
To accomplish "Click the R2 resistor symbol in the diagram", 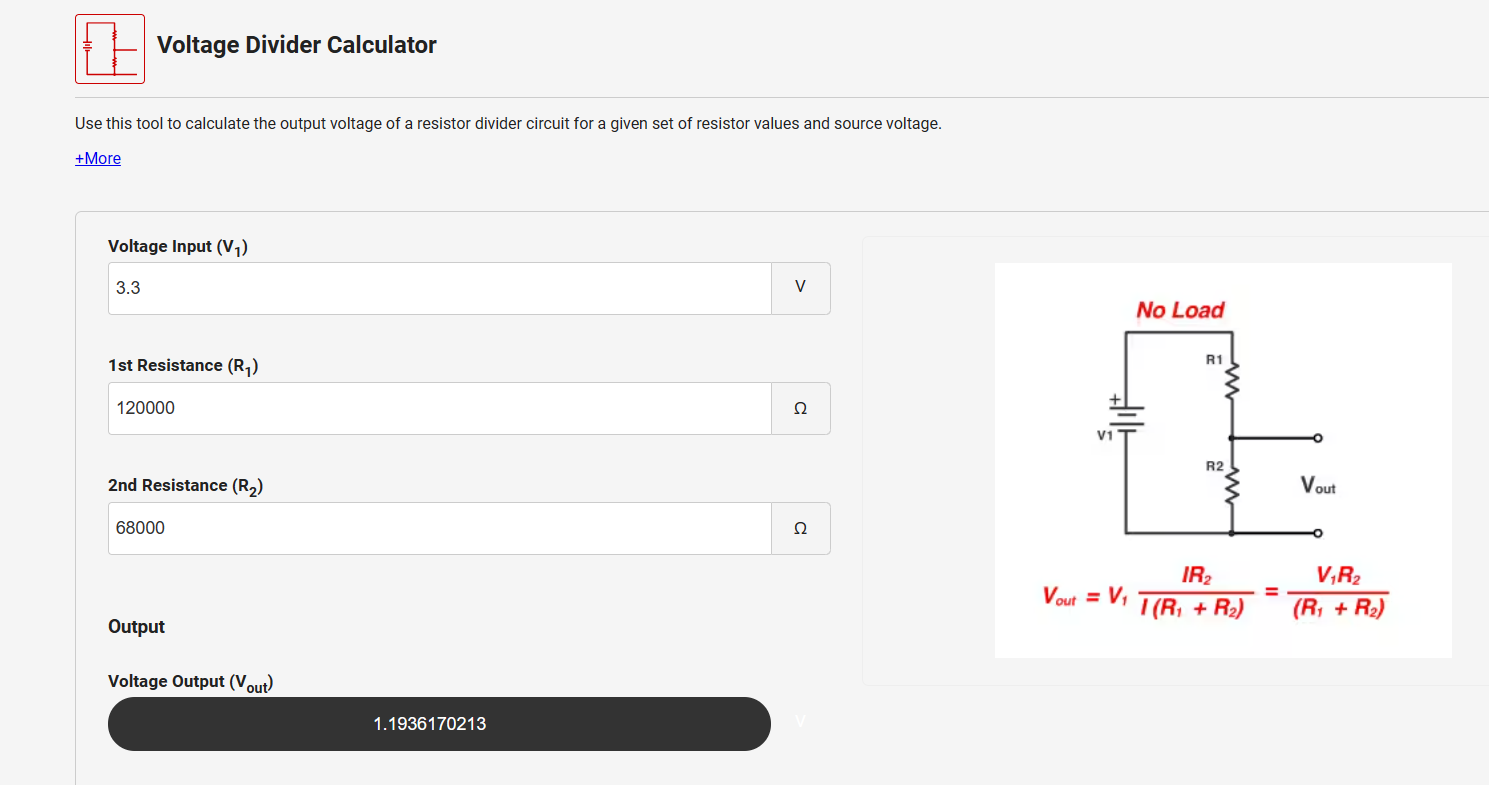I will [1233, 487].
